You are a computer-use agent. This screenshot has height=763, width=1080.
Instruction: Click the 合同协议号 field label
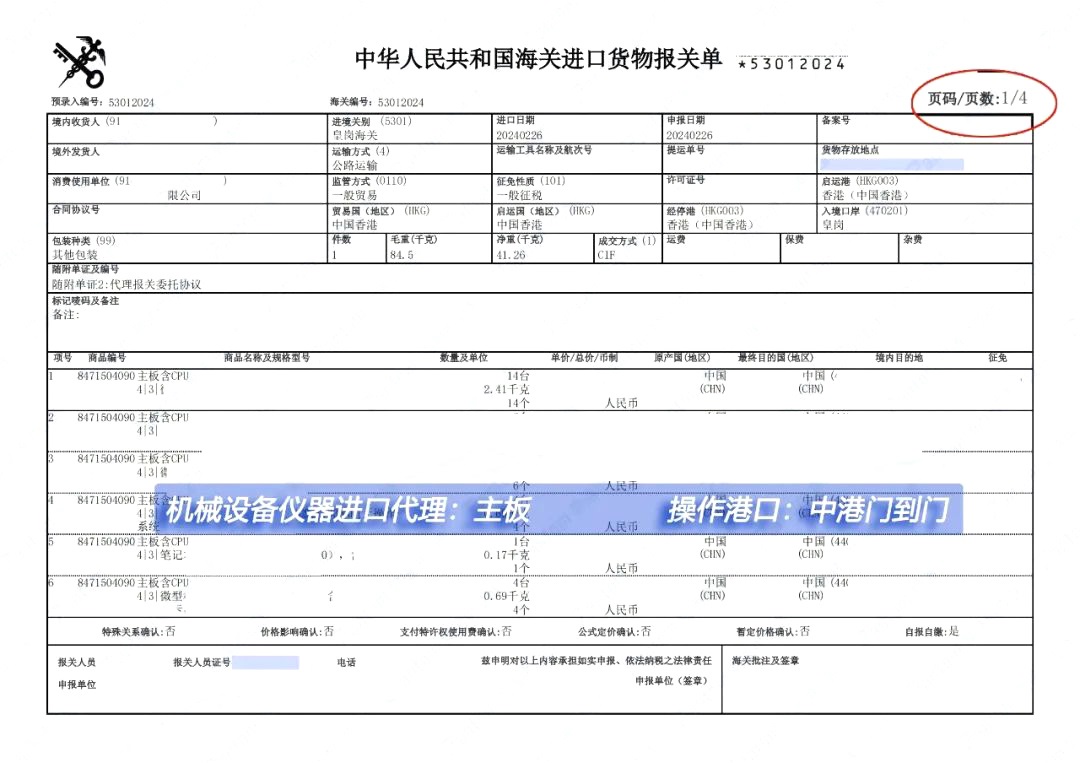pyautogui.click(x=76, y=209)
